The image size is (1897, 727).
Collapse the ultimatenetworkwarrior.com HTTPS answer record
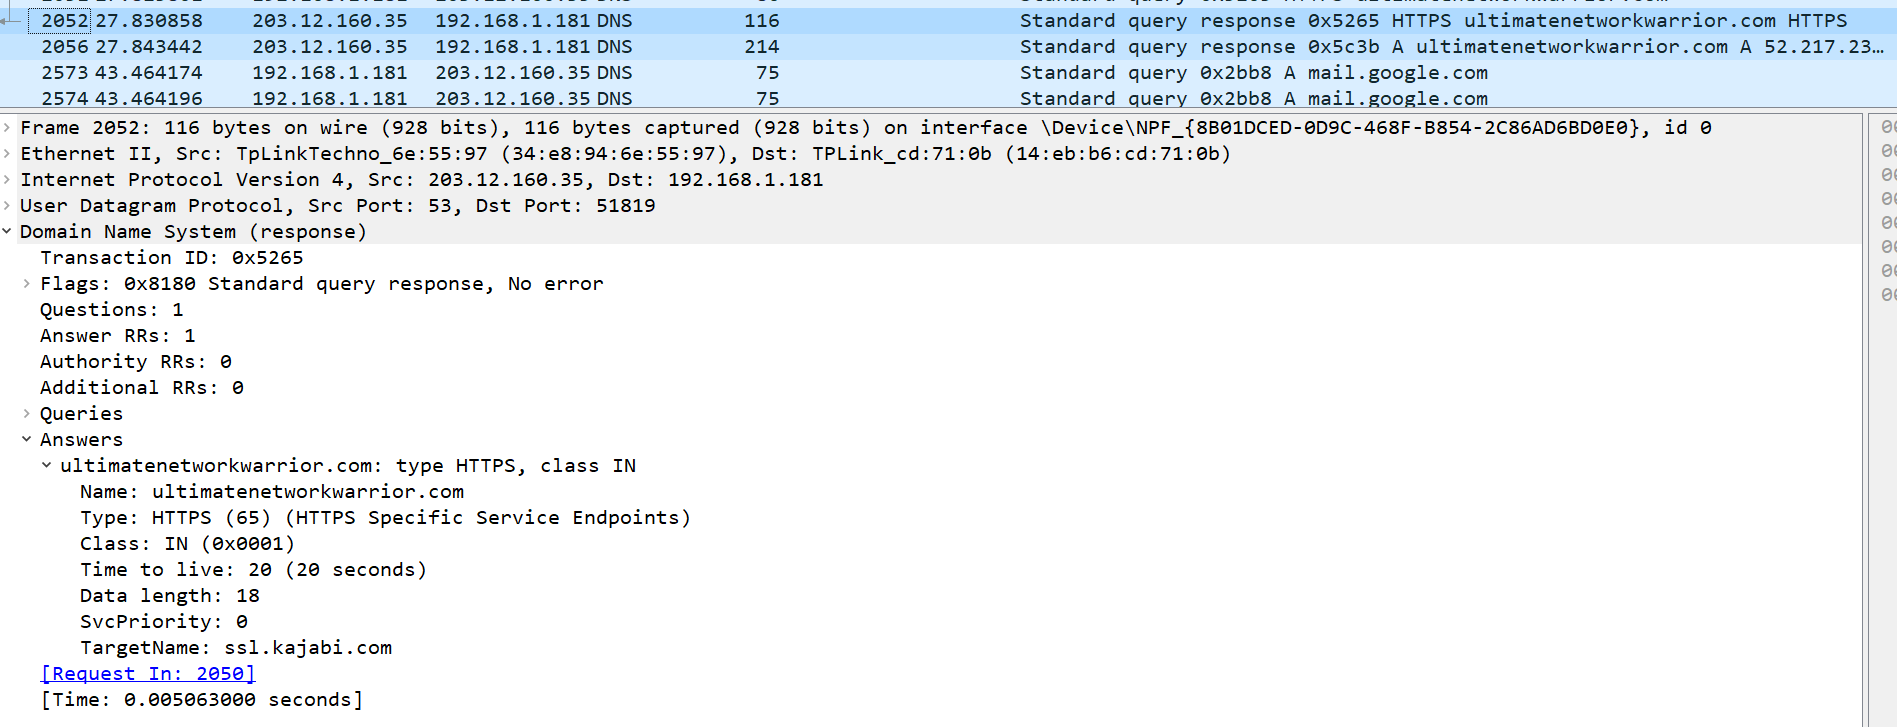click(47, 466)
